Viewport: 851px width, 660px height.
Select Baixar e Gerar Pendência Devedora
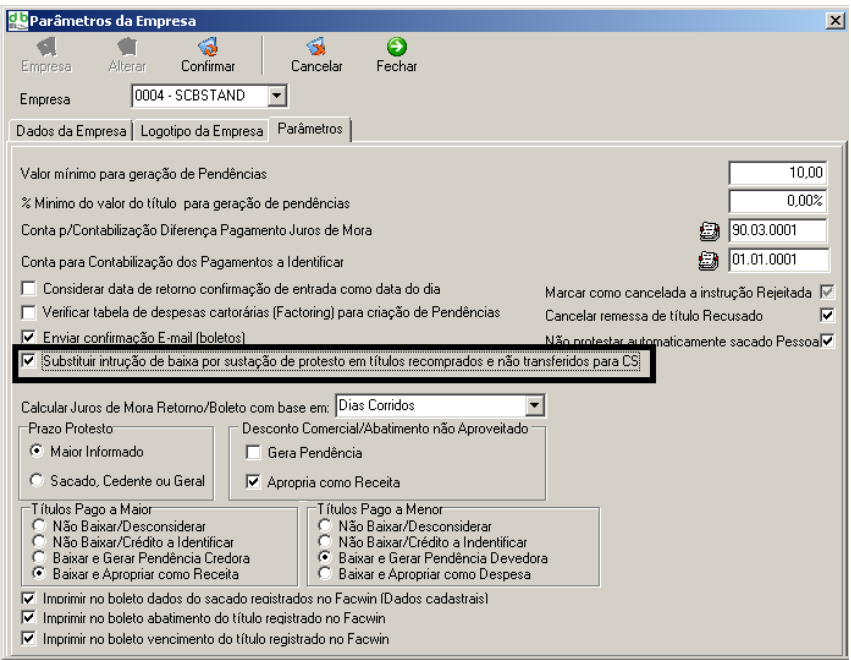pyautogui.click(x=325, y=557)
